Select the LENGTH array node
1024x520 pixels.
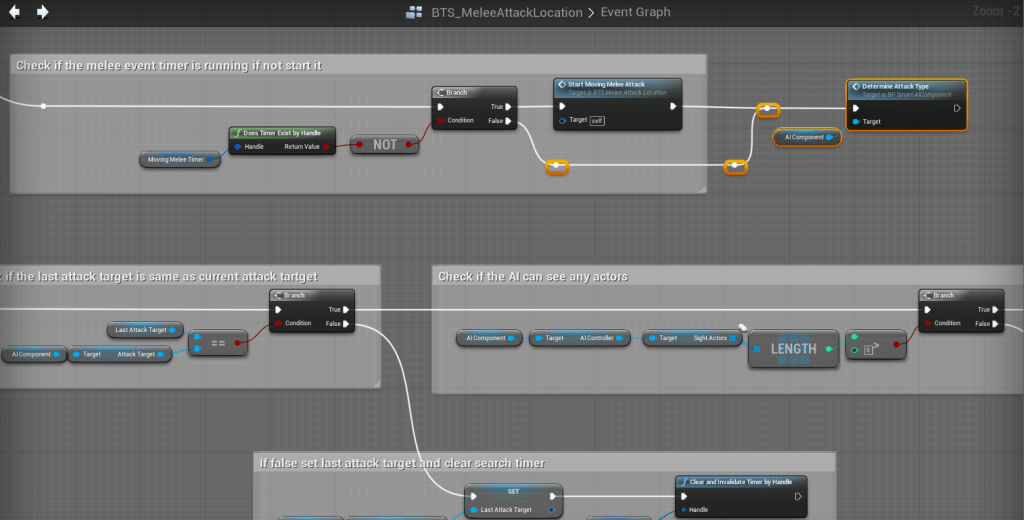(x=793, y=349)
